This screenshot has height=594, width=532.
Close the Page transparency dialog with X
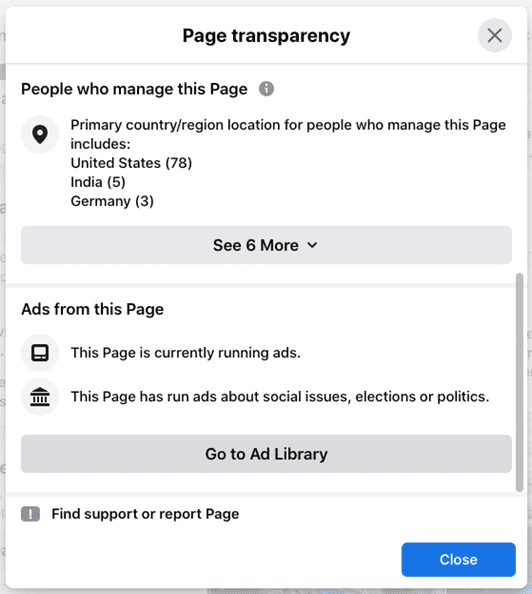click(494, 36)
